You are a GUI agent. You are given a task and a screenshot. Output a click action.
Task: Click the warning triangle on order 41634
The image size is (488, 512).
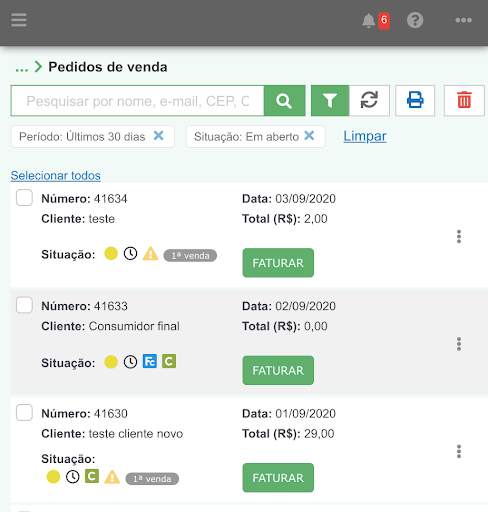point(150,254)
